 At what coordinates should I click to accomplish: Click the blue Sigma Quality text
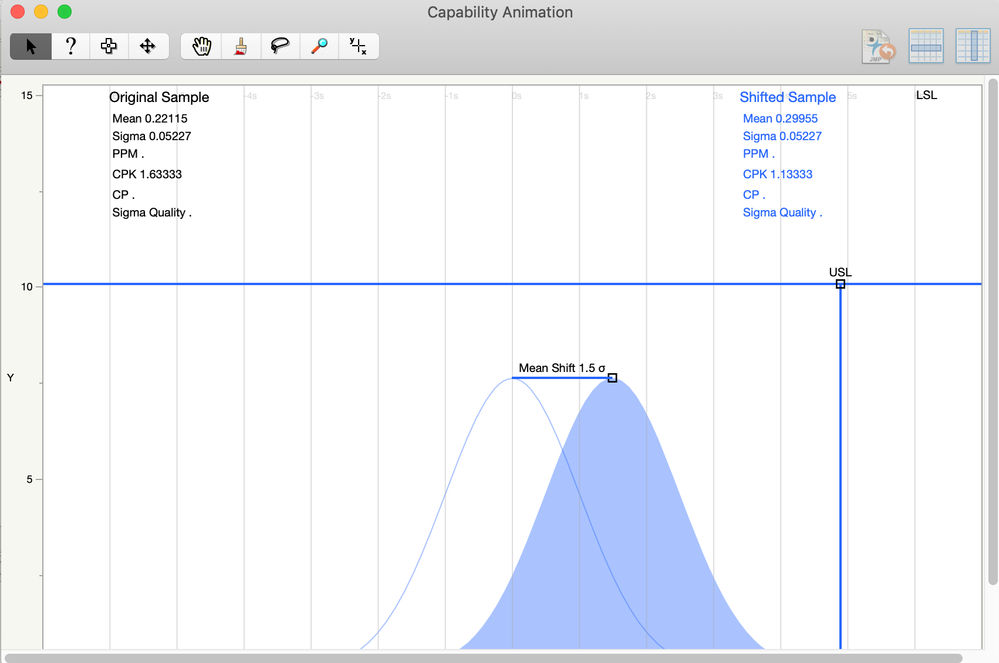click(782, 213)
